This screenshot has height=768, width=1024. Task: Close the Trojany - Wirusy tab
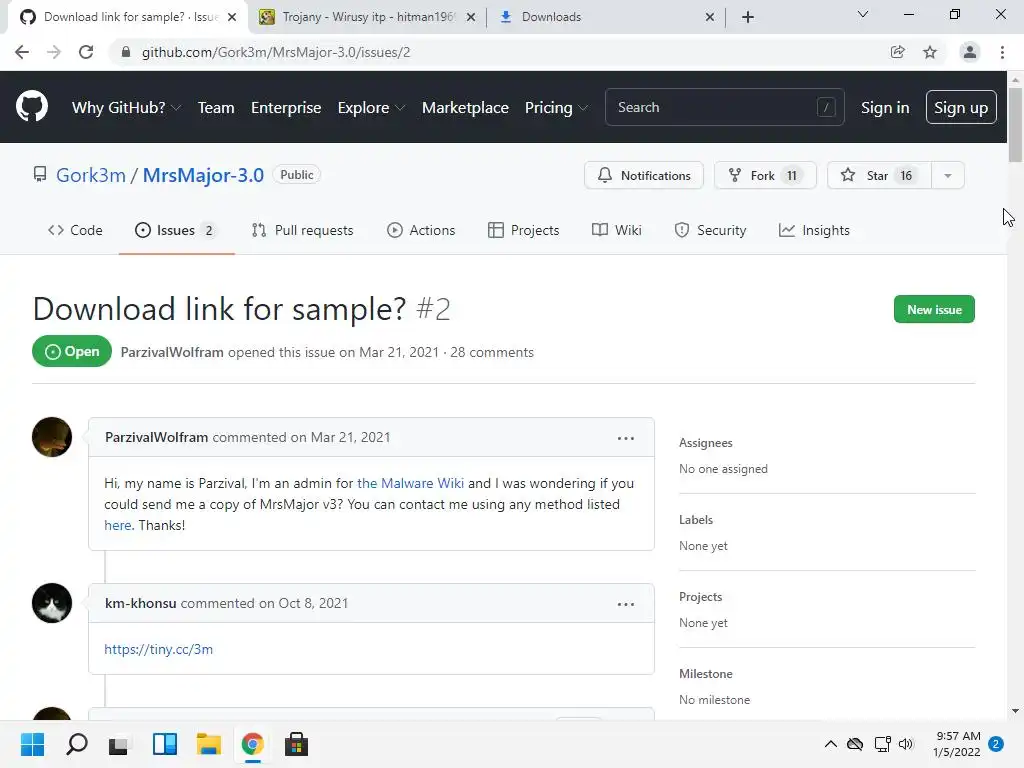tap(471, 17)
